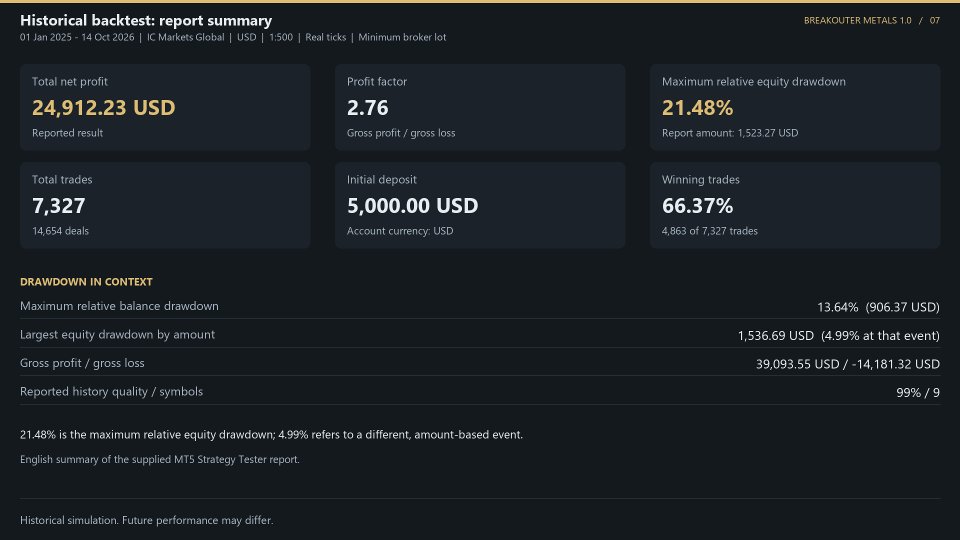Image resolution: width=960 pixels, height=540 pixels.
Task: Select the value '13.64% (906.37 USD)'
Action: click(879, 307)
